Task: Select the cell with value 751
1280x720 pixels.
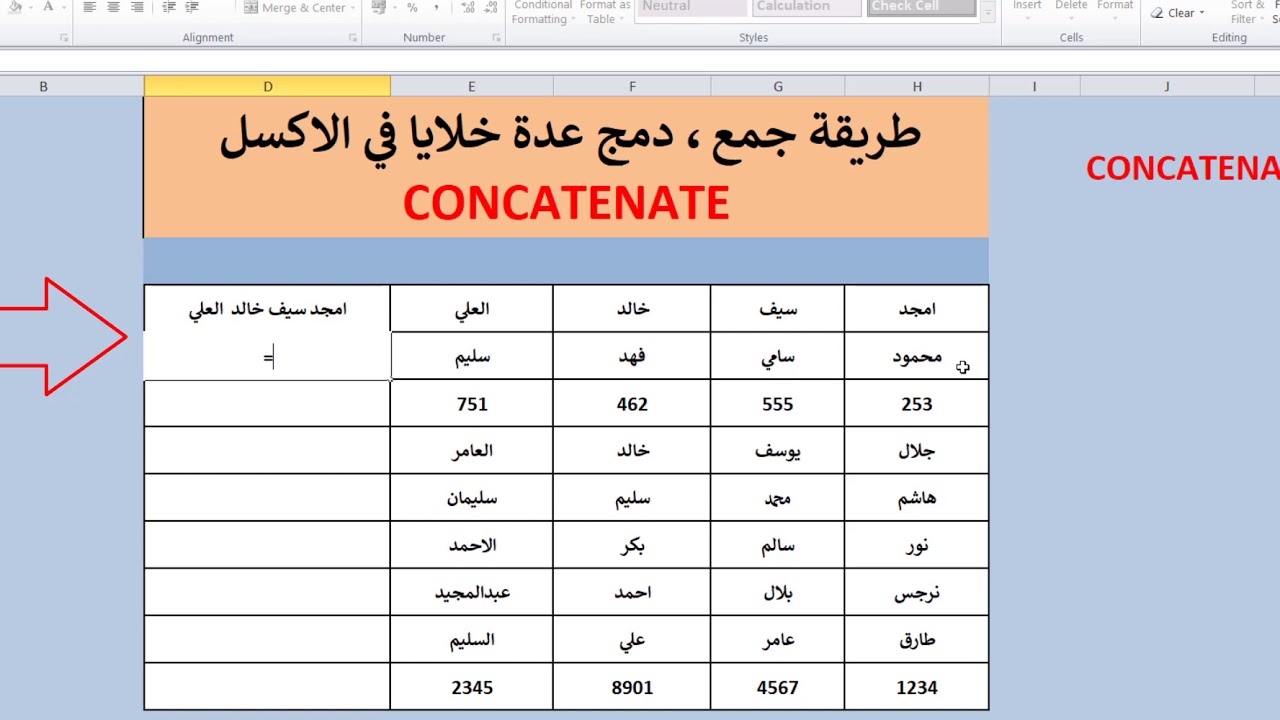Action: coord(471,404)
